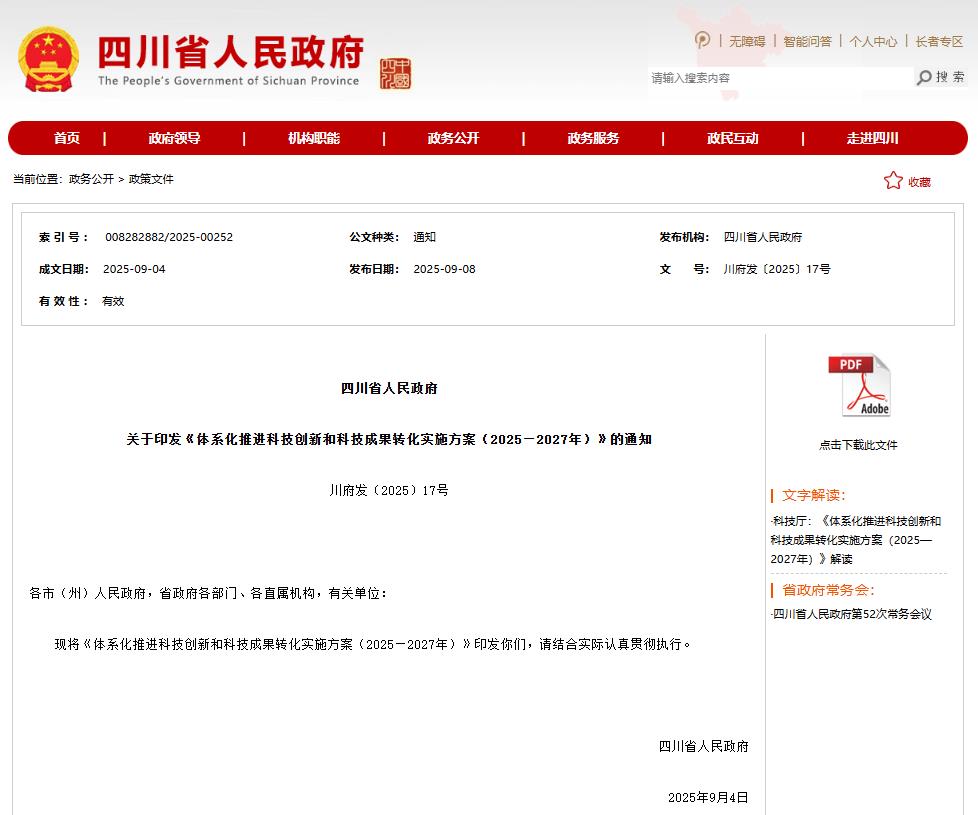This screenshot has height=815, width=978.
Task: Focus the 请输入搜索内容 search field
Action: point(778,78)
